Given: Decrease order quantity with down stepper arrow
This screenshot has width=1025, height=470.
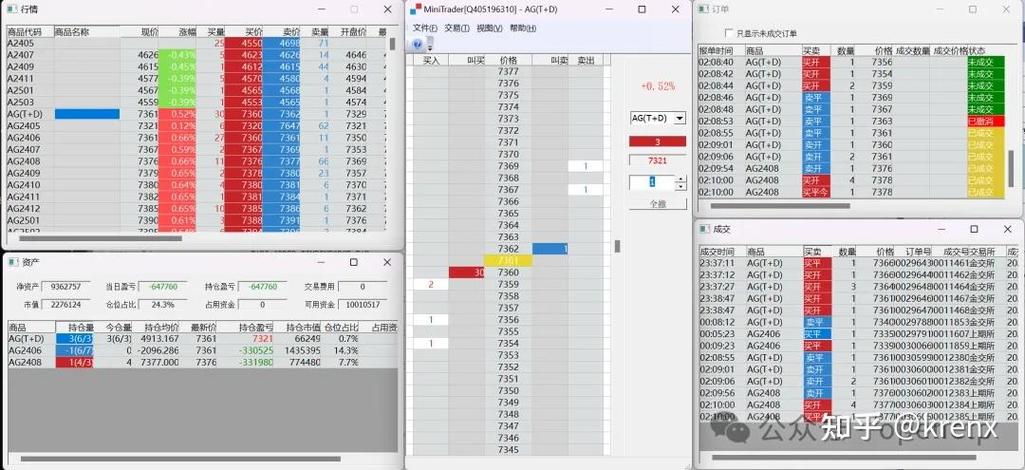Looking at the screenshot, I should tap(681, 187).
